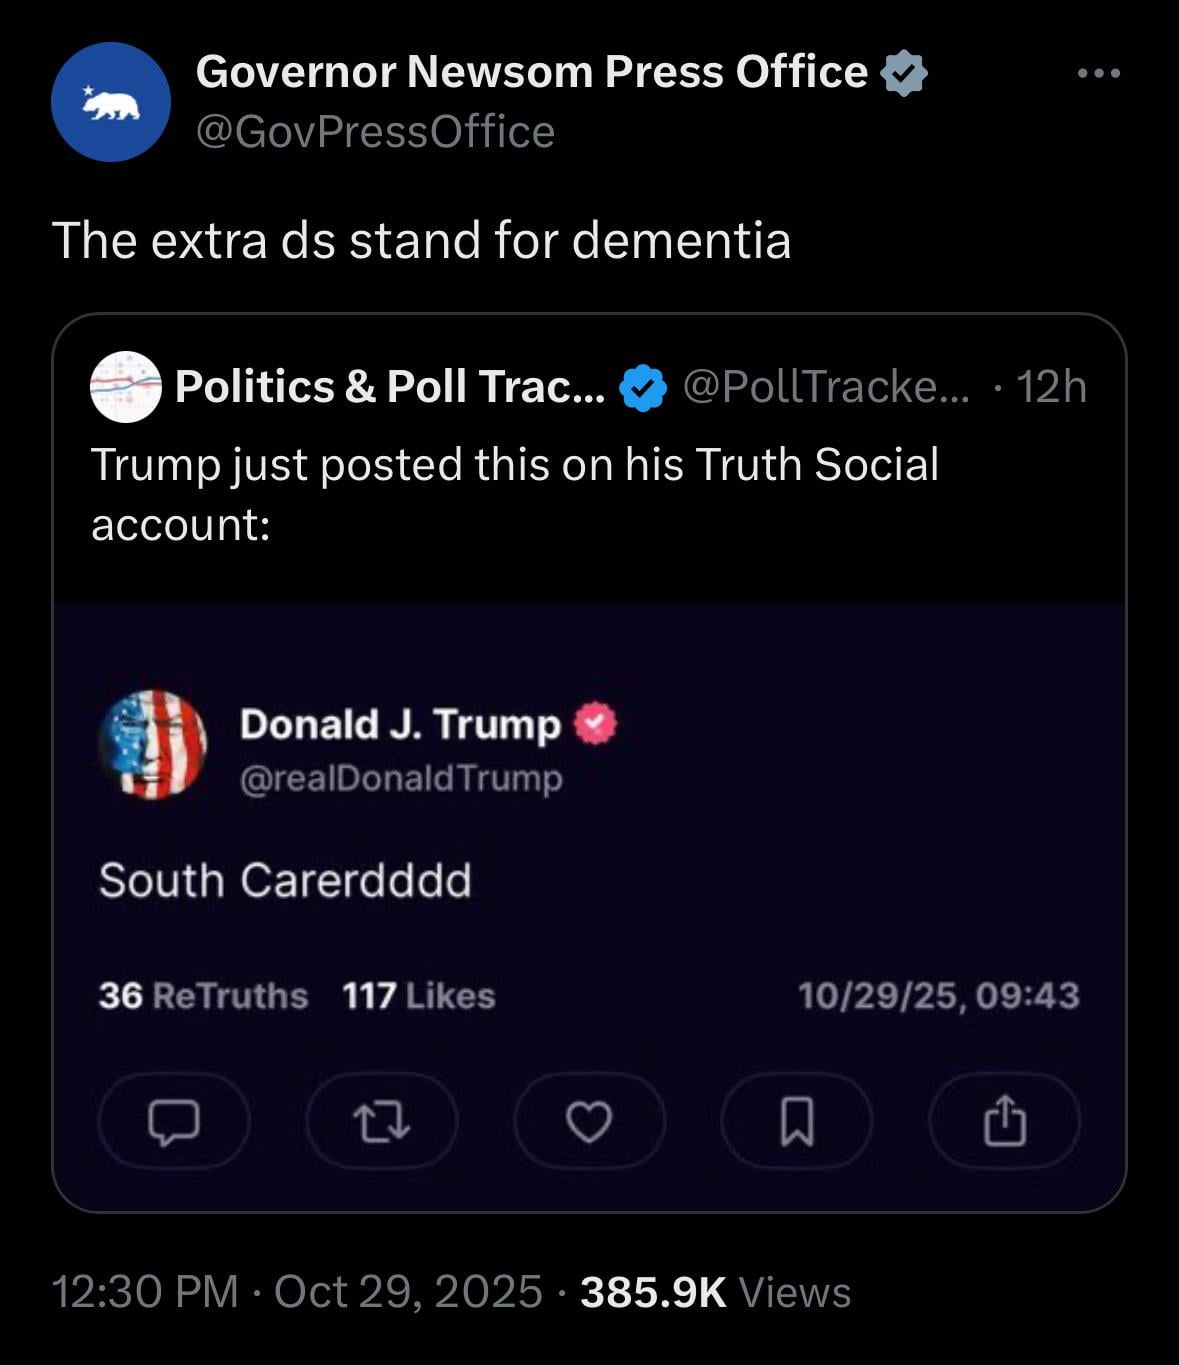The height and width of the screenshot is (1365, 1179).
Task: Open the quoted post text about Truth Social
Action: pyautogui.click(x=515, y=494)
